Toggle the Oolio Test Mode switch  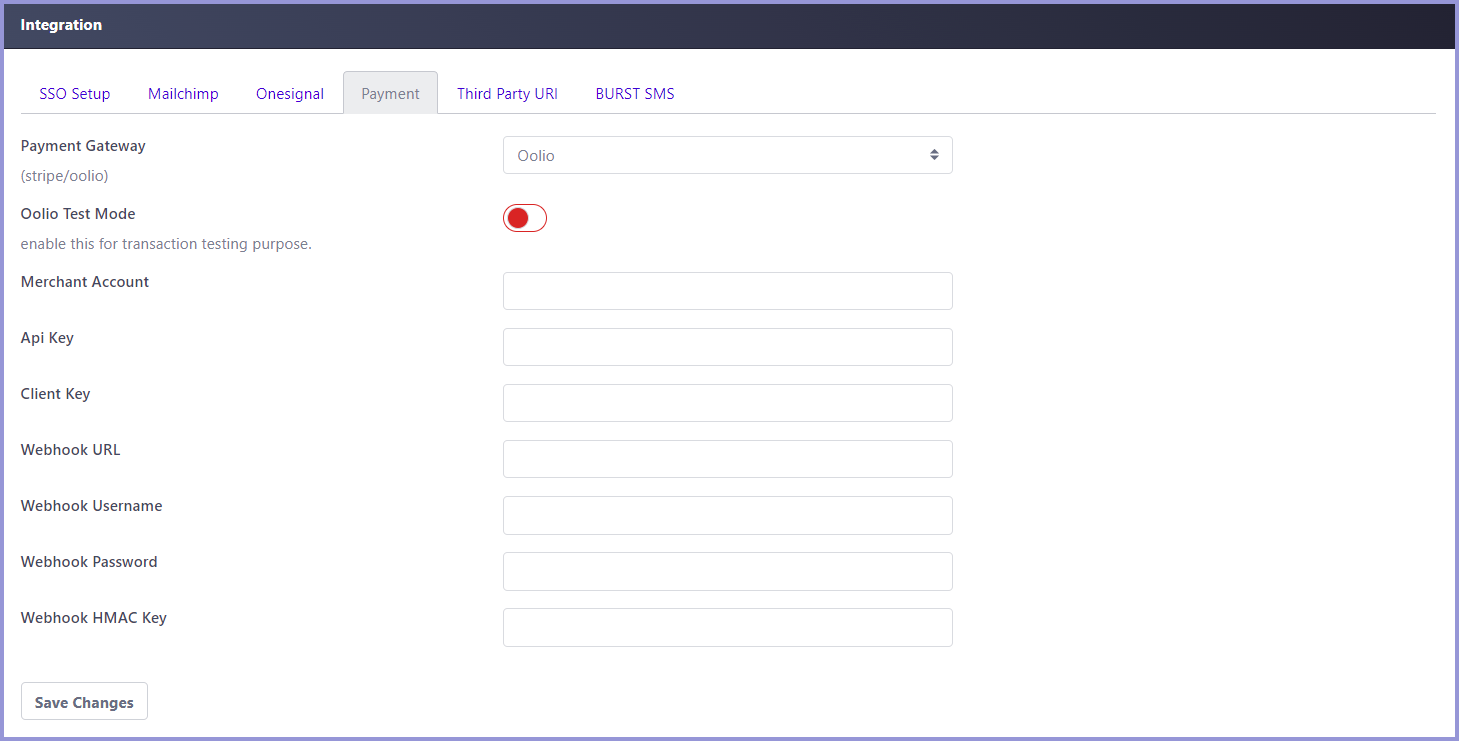525,218
